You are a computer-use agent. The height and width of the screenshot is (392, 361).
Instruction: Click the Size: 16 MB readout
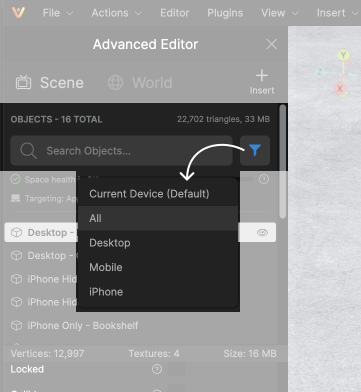tap(250, 353)
